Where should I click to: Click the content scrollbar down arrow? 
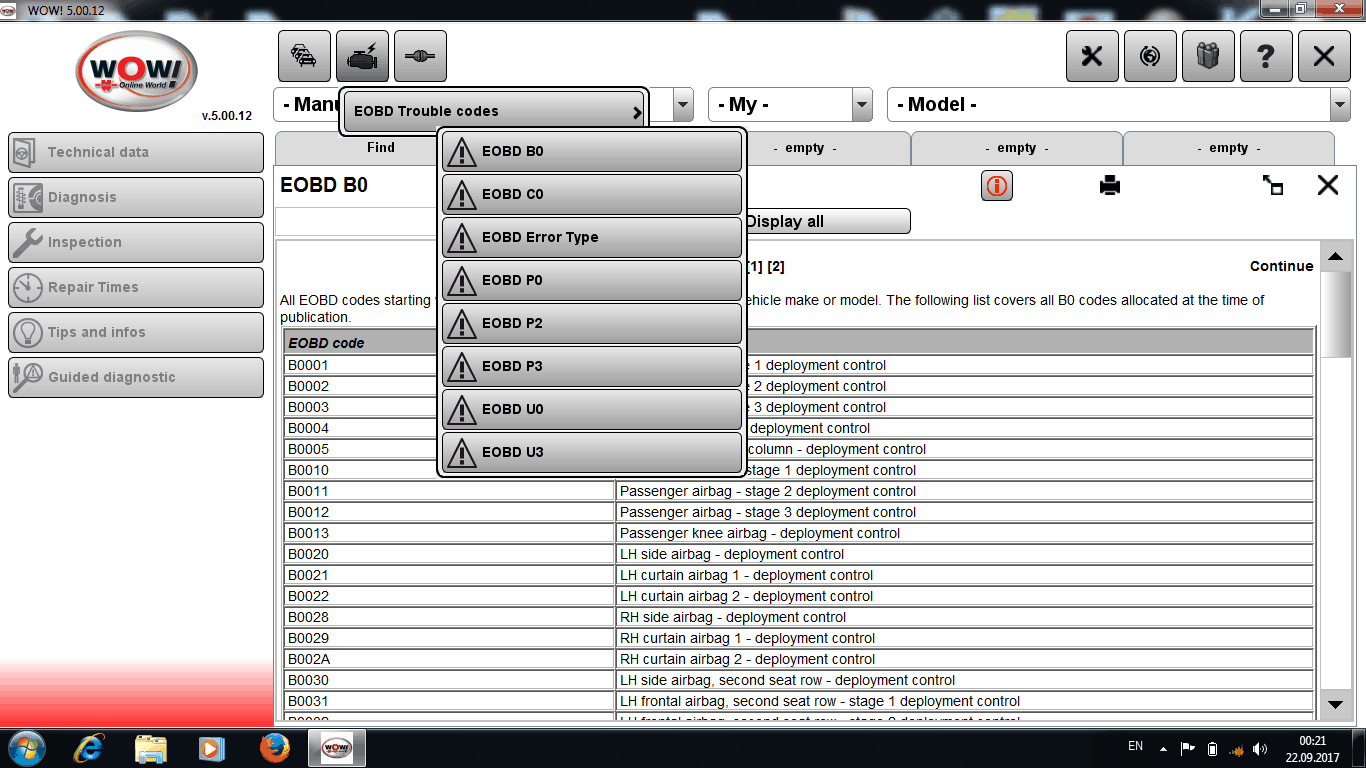(1335, 704)
